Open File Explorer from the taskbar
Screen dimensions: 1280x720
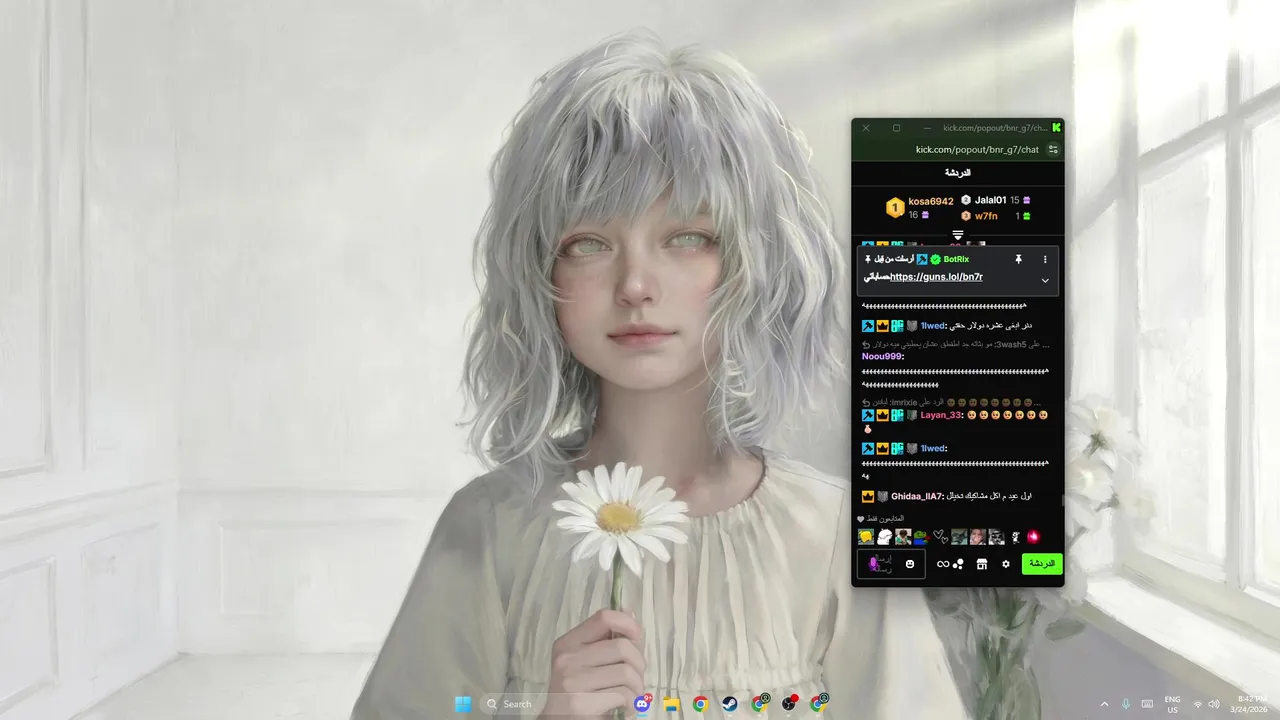(x=671, y=704)
